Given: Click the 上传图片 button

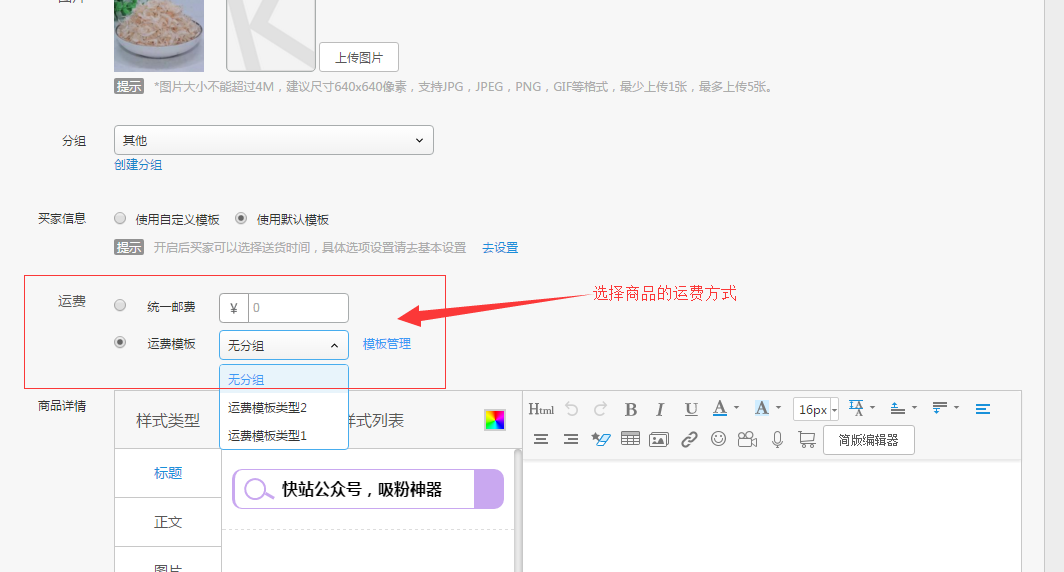Looking at the screenshot, I should (x=359, y=57).
